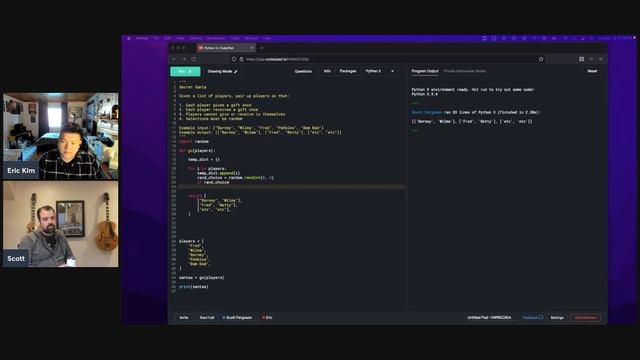This screenshot has width=640, height=360.
Task: Click the address bar lock icon
Action: tap(241, 59)
